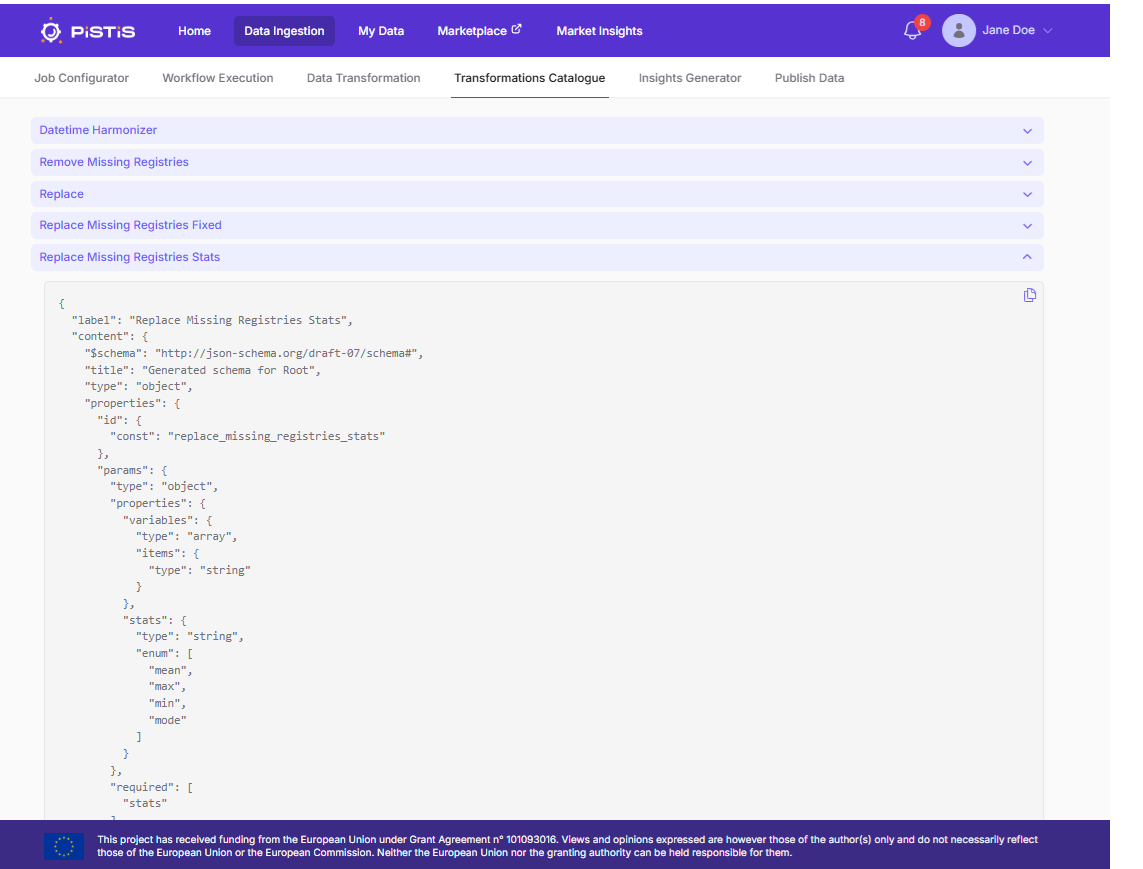The image size is (1143, 869).
Task: Expand the Remove Missing Registries chevron
Action: (x=1027, y=163)
